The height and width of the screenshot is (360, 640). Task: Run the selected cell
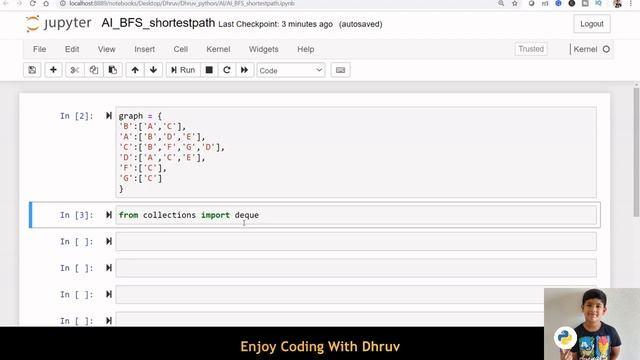pos(183,70)
